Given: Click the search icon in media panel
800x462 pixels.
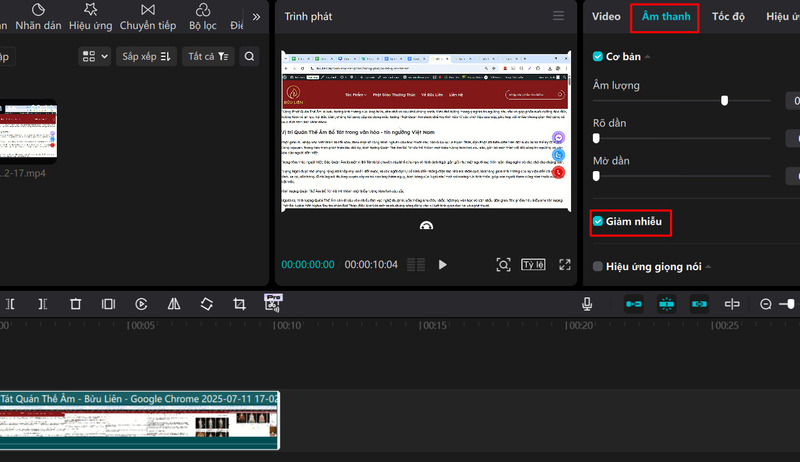Looking at the screenshot, I should click(252, 56).
